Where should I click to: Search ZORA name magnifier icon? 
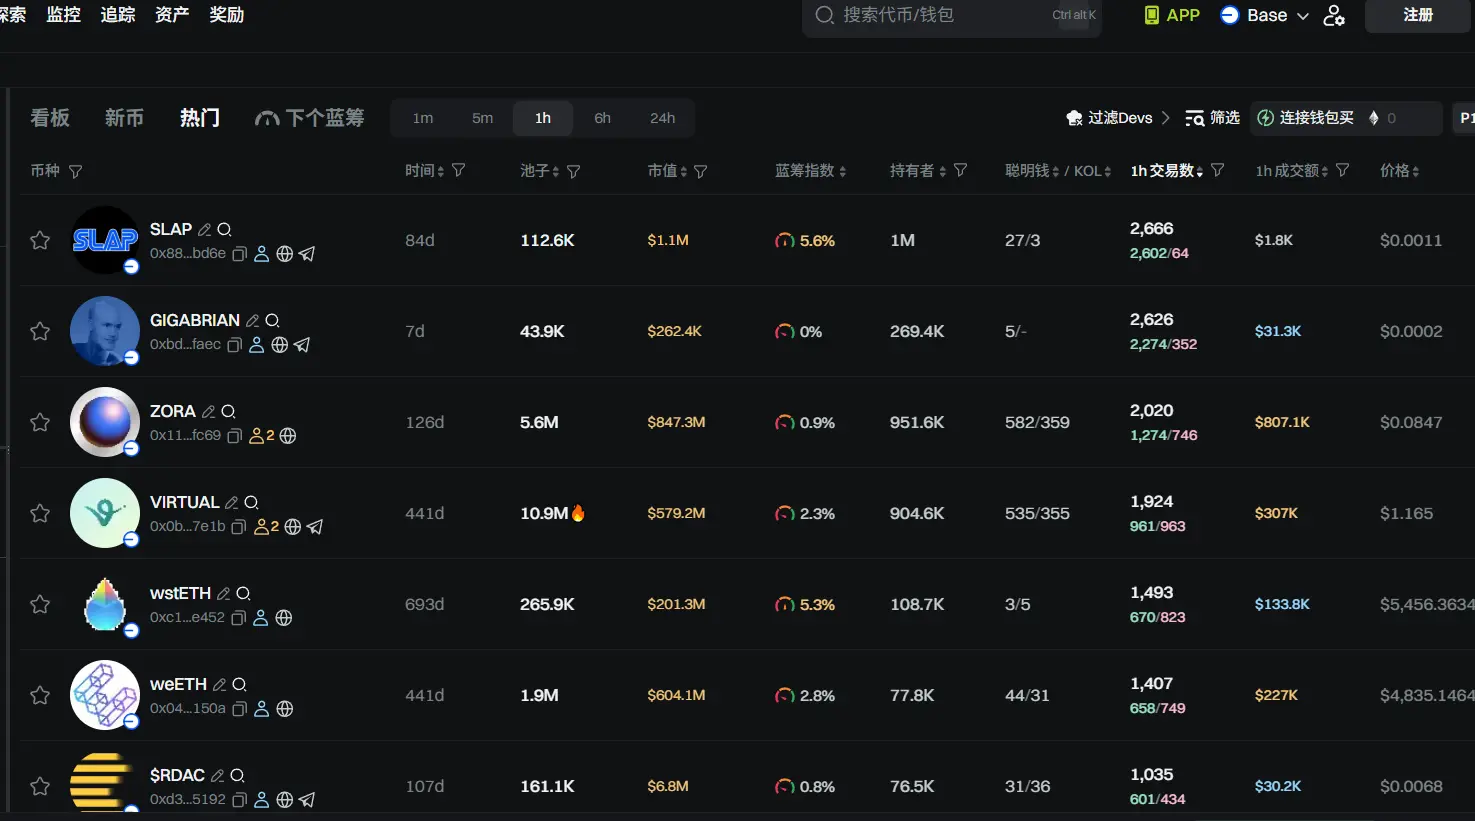pos(228,412)
